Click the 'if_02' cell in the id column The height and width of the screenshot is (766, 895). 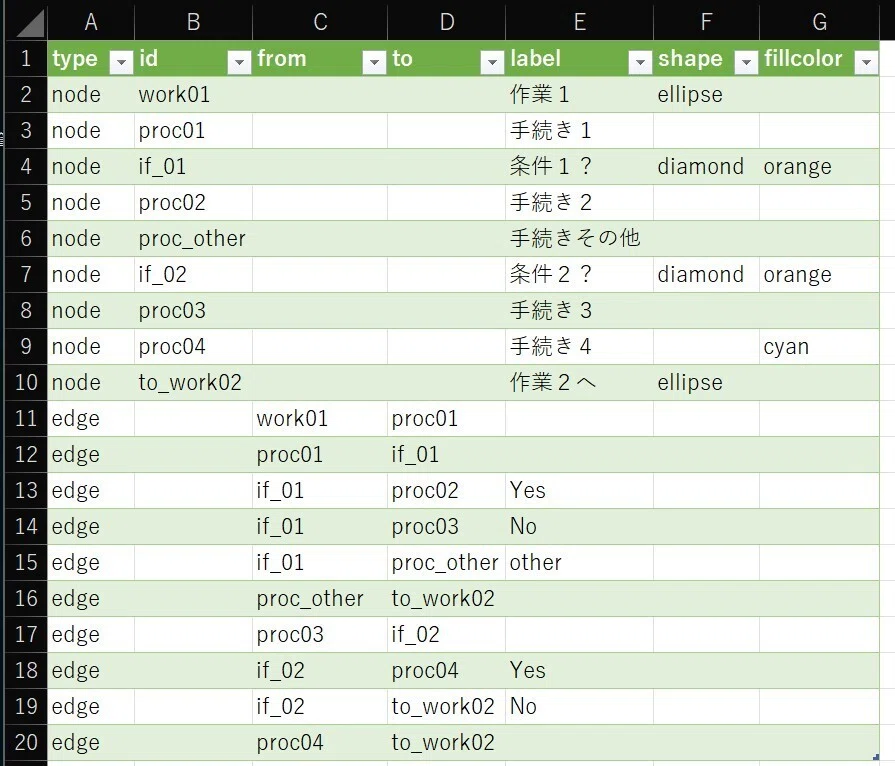tap(193, 275)
